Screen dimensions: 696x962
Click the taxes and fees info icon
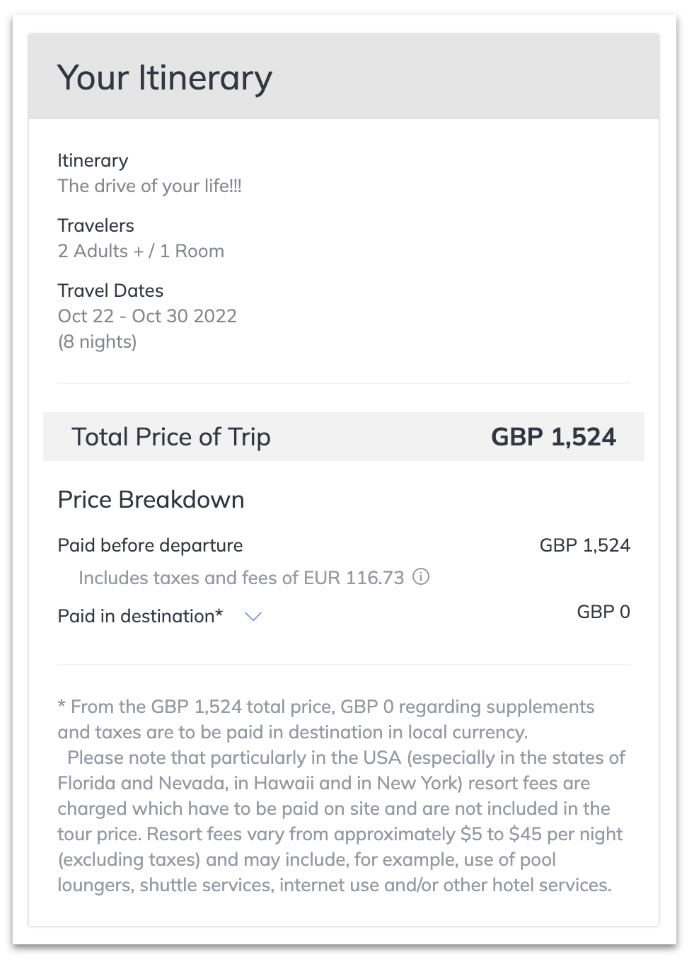pos(420,577)
